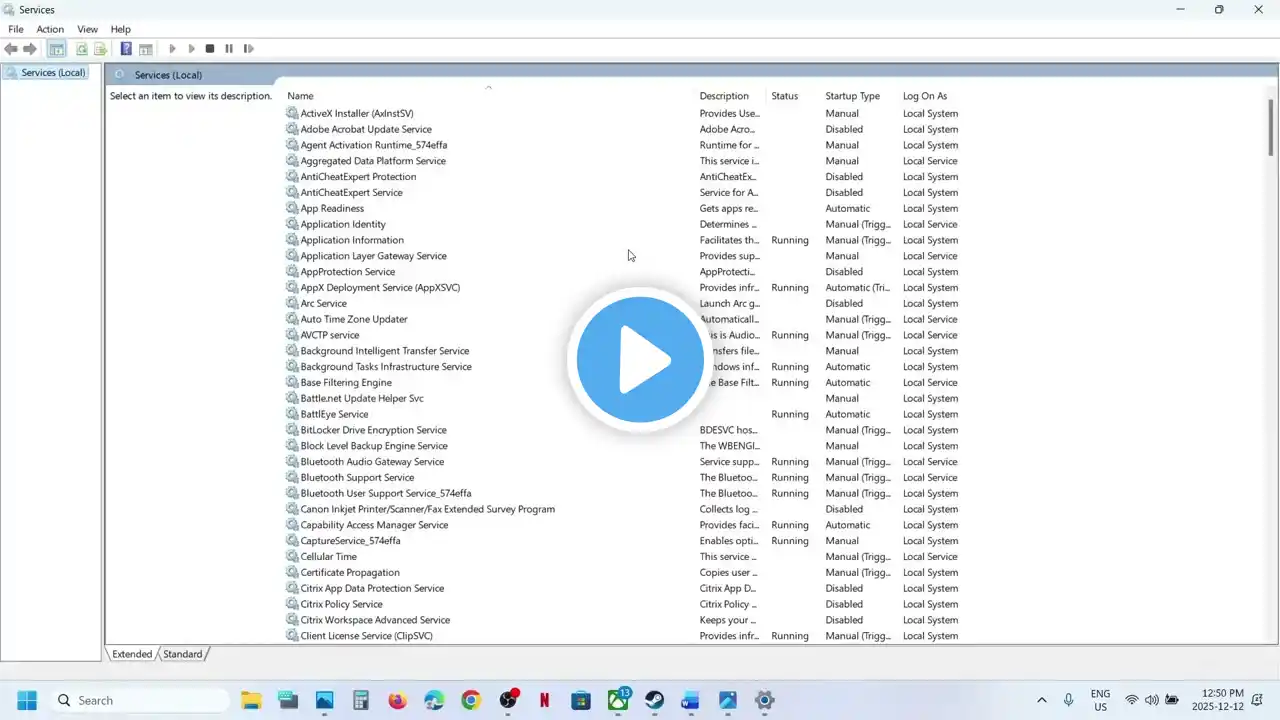Click the vertical scrollbar thumb of the services list
Viewport: 1280px width, 720px height.
(1272, 127)
